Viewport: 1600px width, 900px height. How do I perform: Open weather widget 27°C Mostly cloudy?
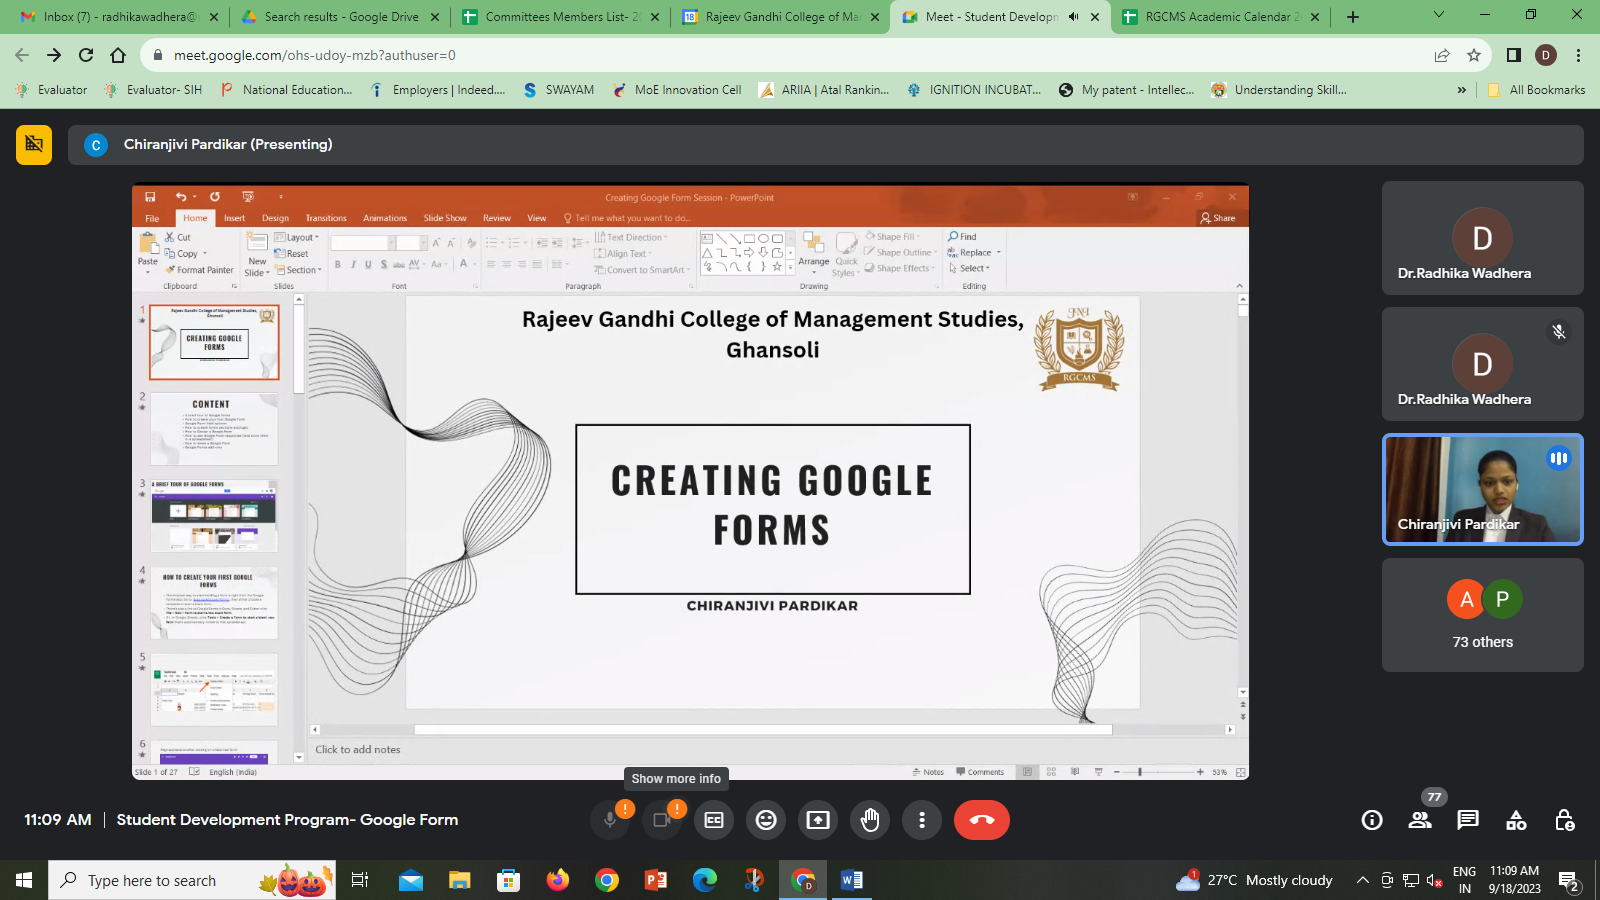tap(1254, 880)
